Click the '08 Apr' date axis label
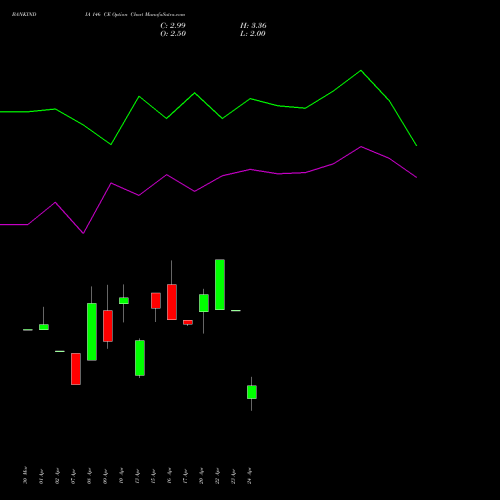Image resolution: width=500 pixels, height=500 pixels. coord(89,476)
